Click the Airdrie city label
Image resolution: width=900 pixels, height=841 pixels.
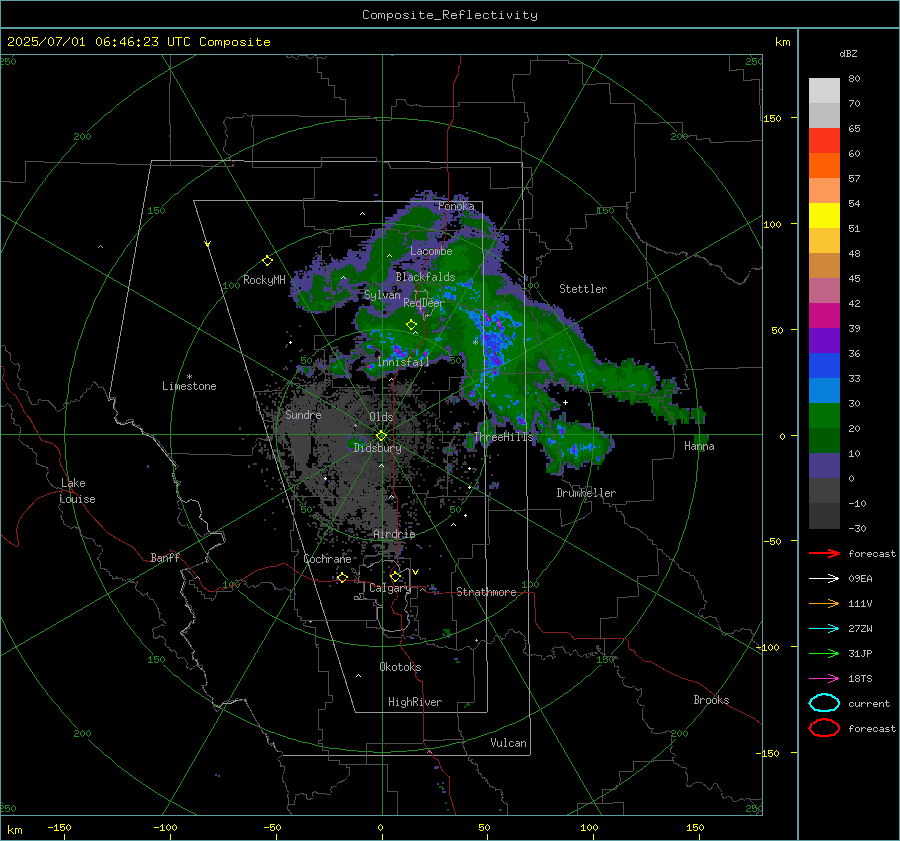coord(394,534)
